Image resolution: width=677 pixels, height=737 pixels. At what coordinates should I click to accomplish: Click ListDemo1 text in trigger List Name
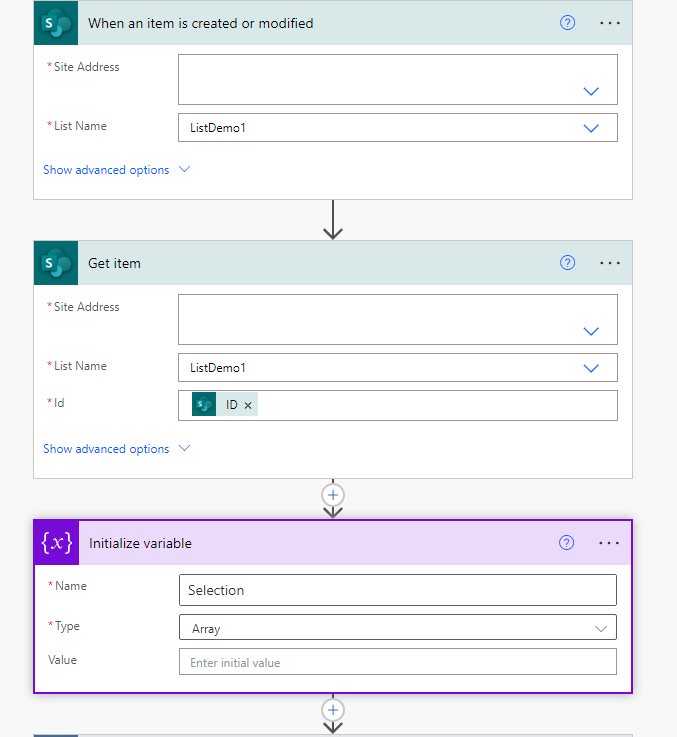[218, 128]
